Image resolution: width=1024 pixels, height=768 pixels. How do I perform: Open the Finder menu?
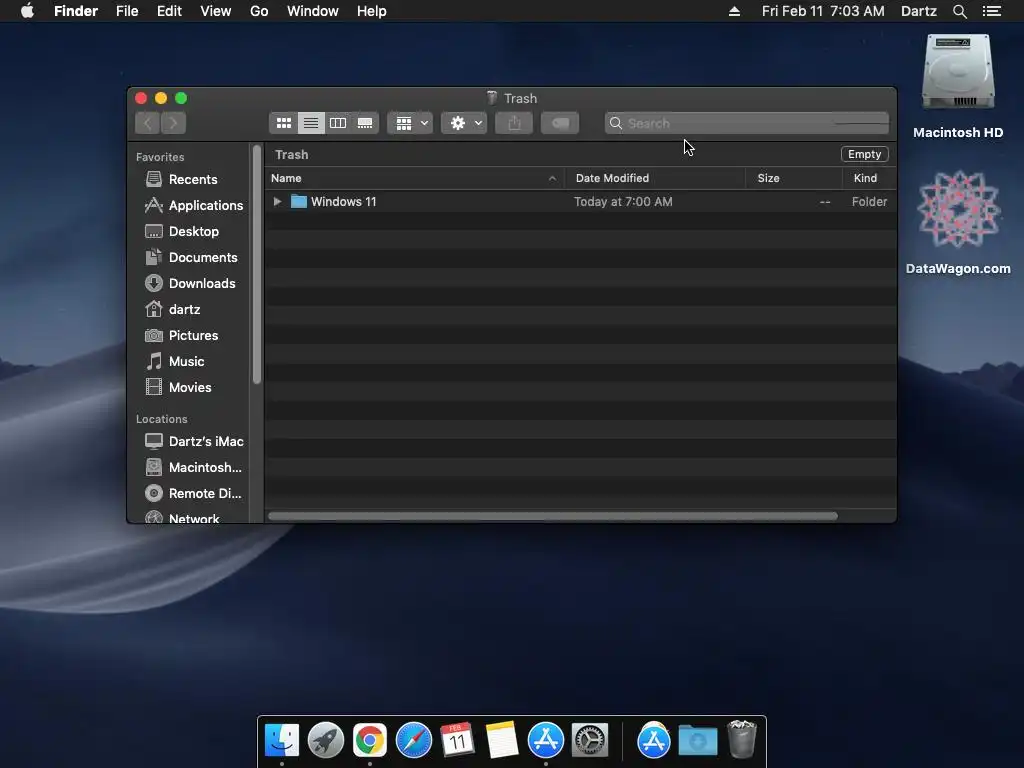pyautogui.click(x=76, y=11)
